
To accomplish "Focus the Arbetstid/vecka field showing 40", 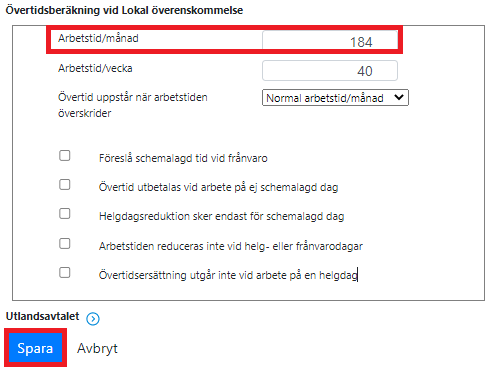I will (x=330, y=70).
